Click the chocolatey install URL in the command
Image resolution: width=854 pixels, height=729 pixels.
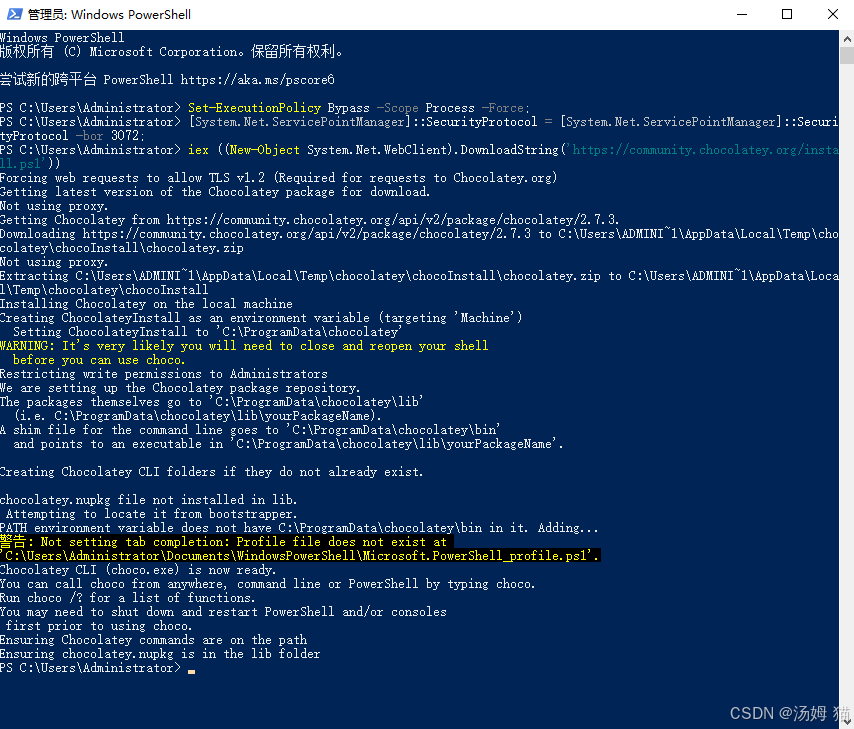(x=705, y=150)
